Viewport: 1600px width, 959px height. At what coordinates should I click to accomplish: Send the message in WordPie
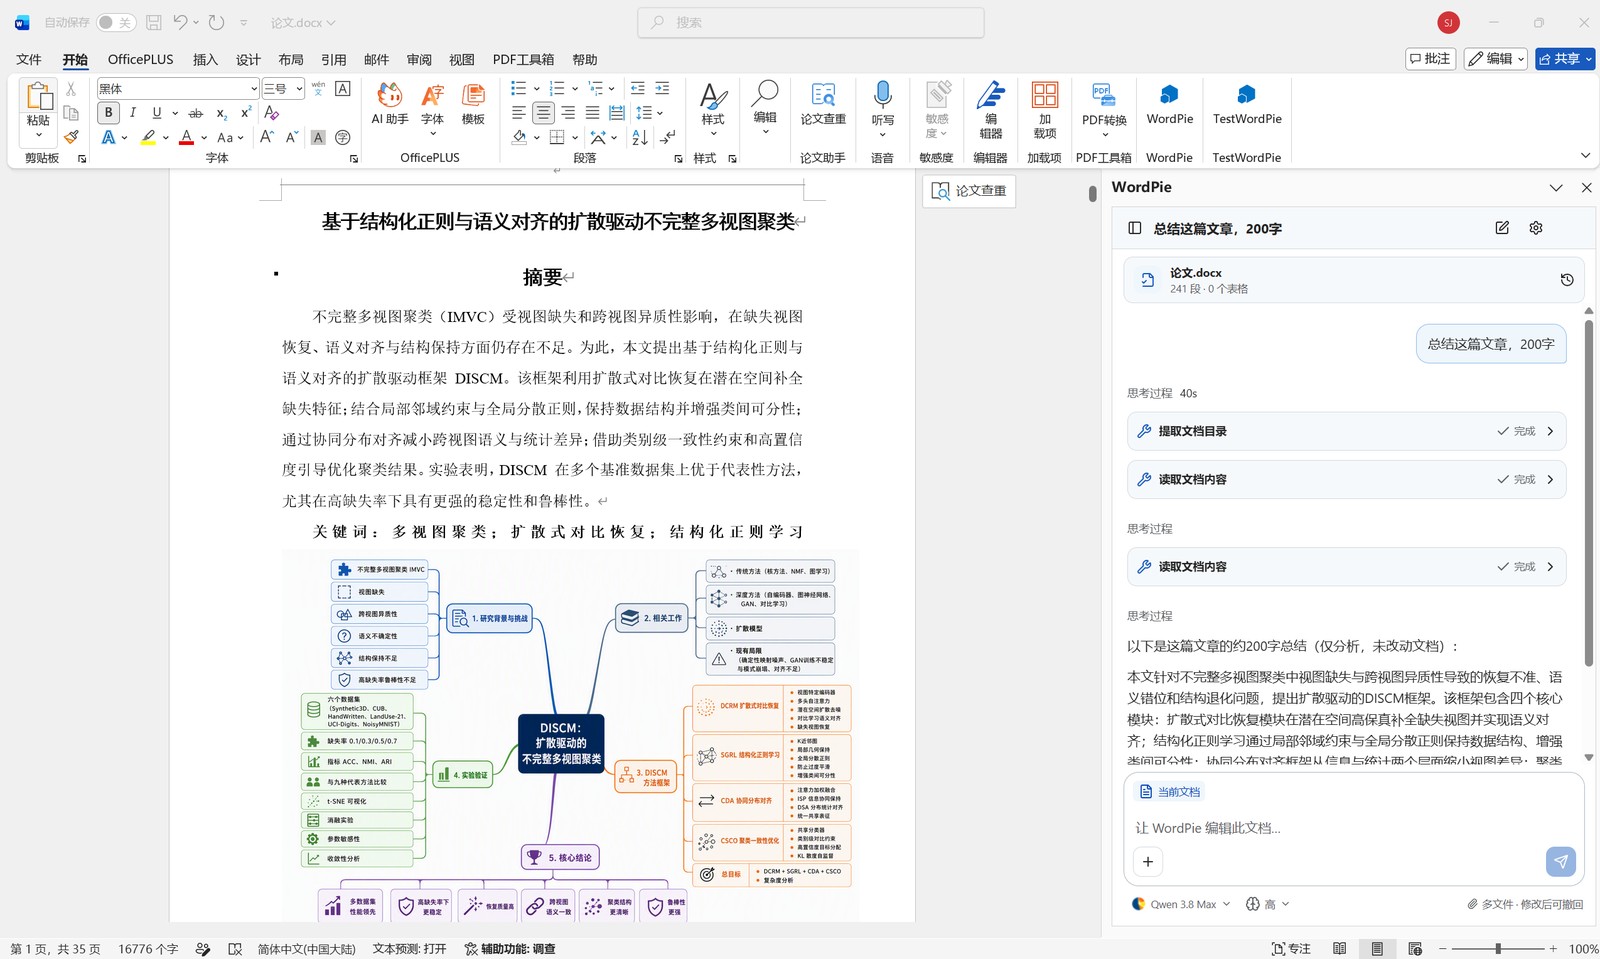pos(1561,861)
